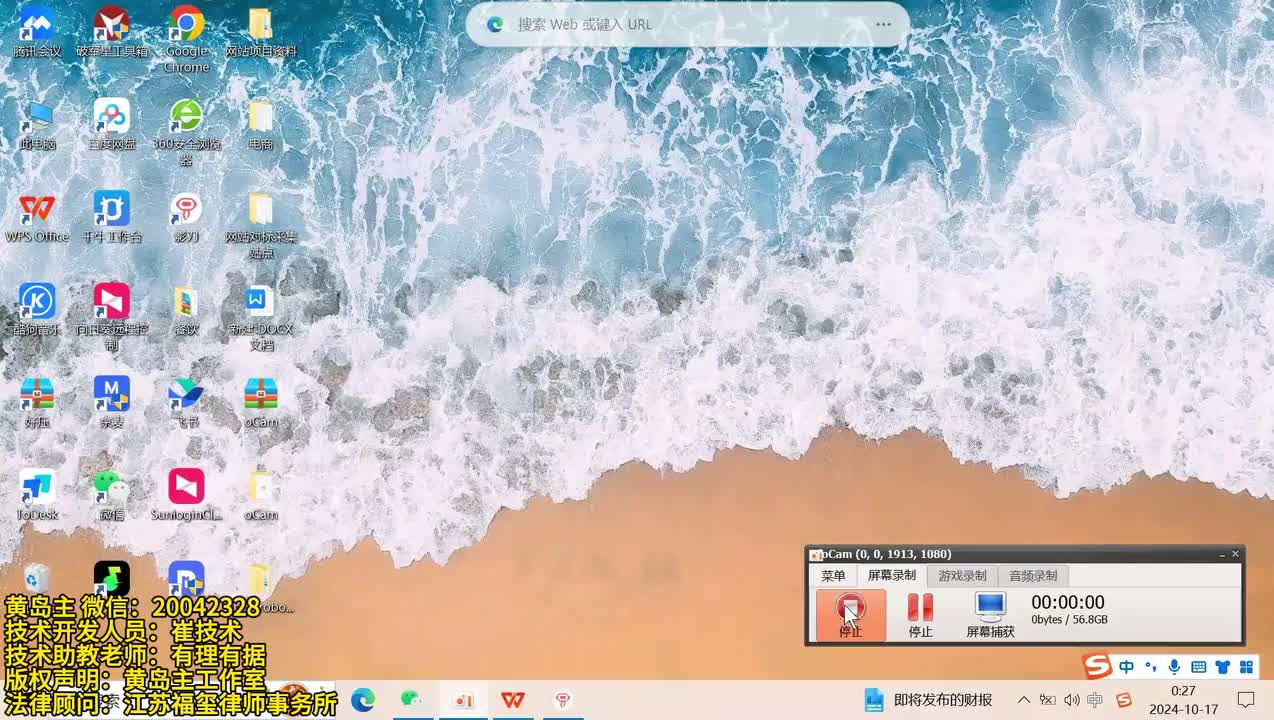Switch to the 游戏录制 tab in oCam
1274x720 pixels.
[962, 576]
